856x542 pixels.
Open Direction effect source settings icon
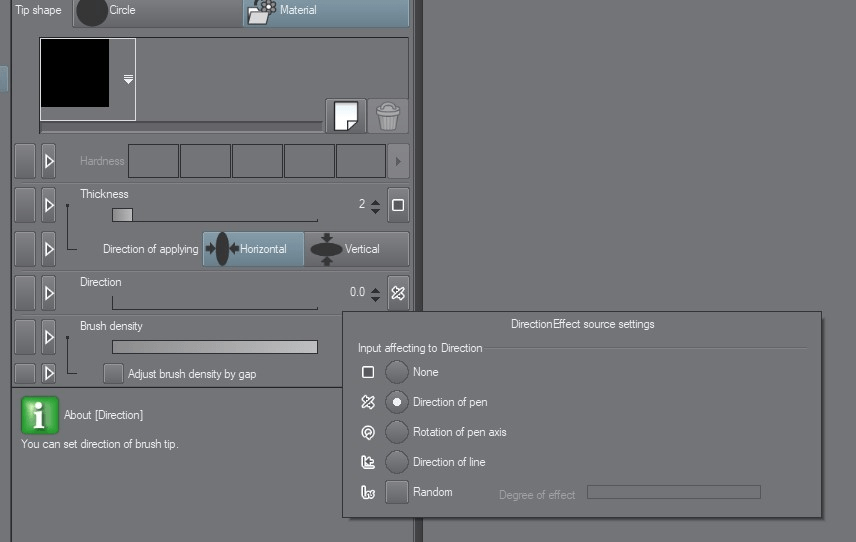coord(398,293)
